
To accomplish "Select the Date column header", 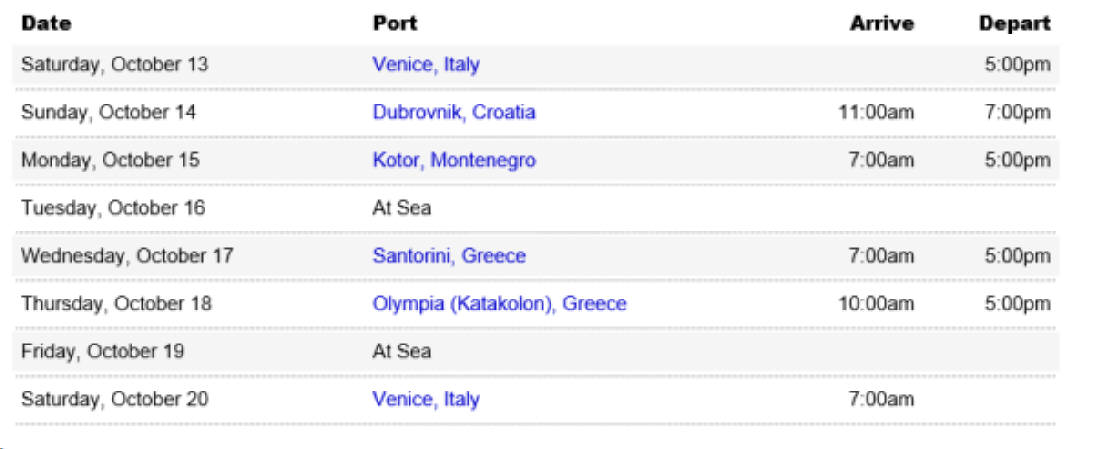I will 46,23.
